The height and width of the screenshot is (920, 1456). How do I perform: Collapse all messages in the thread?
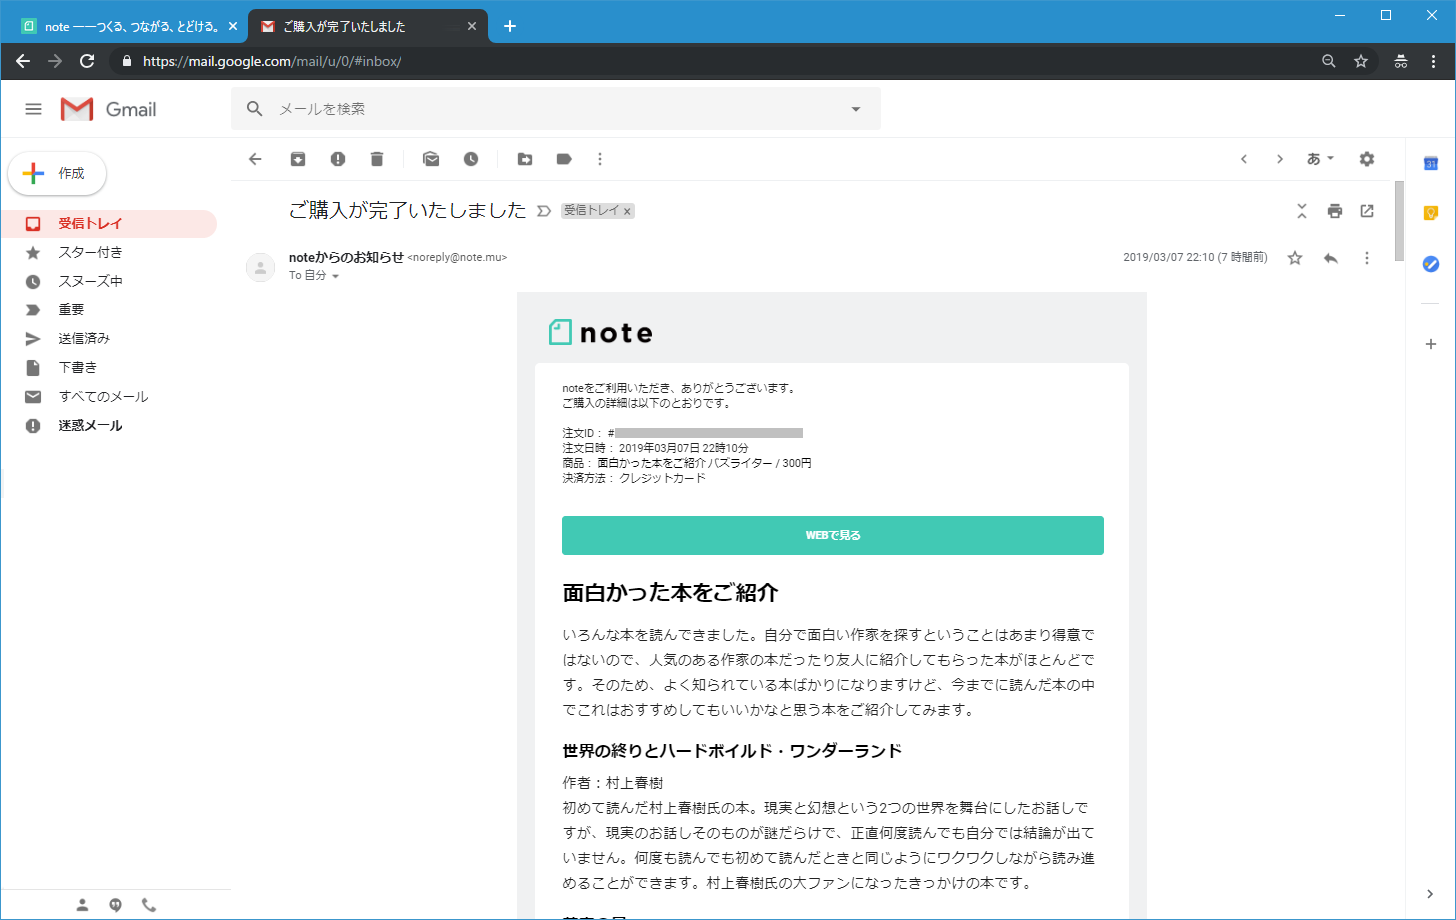coord(1302,211)
